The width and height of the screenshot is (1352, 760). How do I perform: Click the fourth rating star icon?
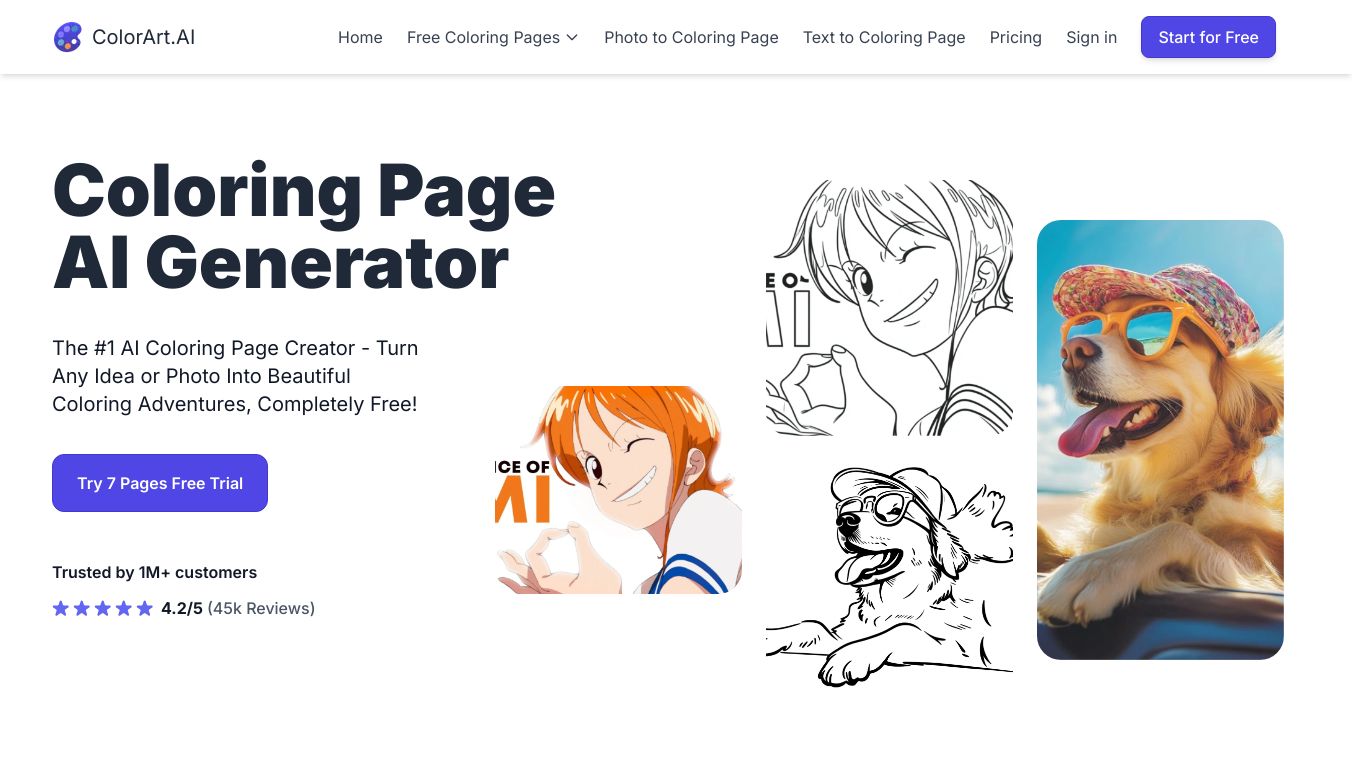click(x=124, y=608)
